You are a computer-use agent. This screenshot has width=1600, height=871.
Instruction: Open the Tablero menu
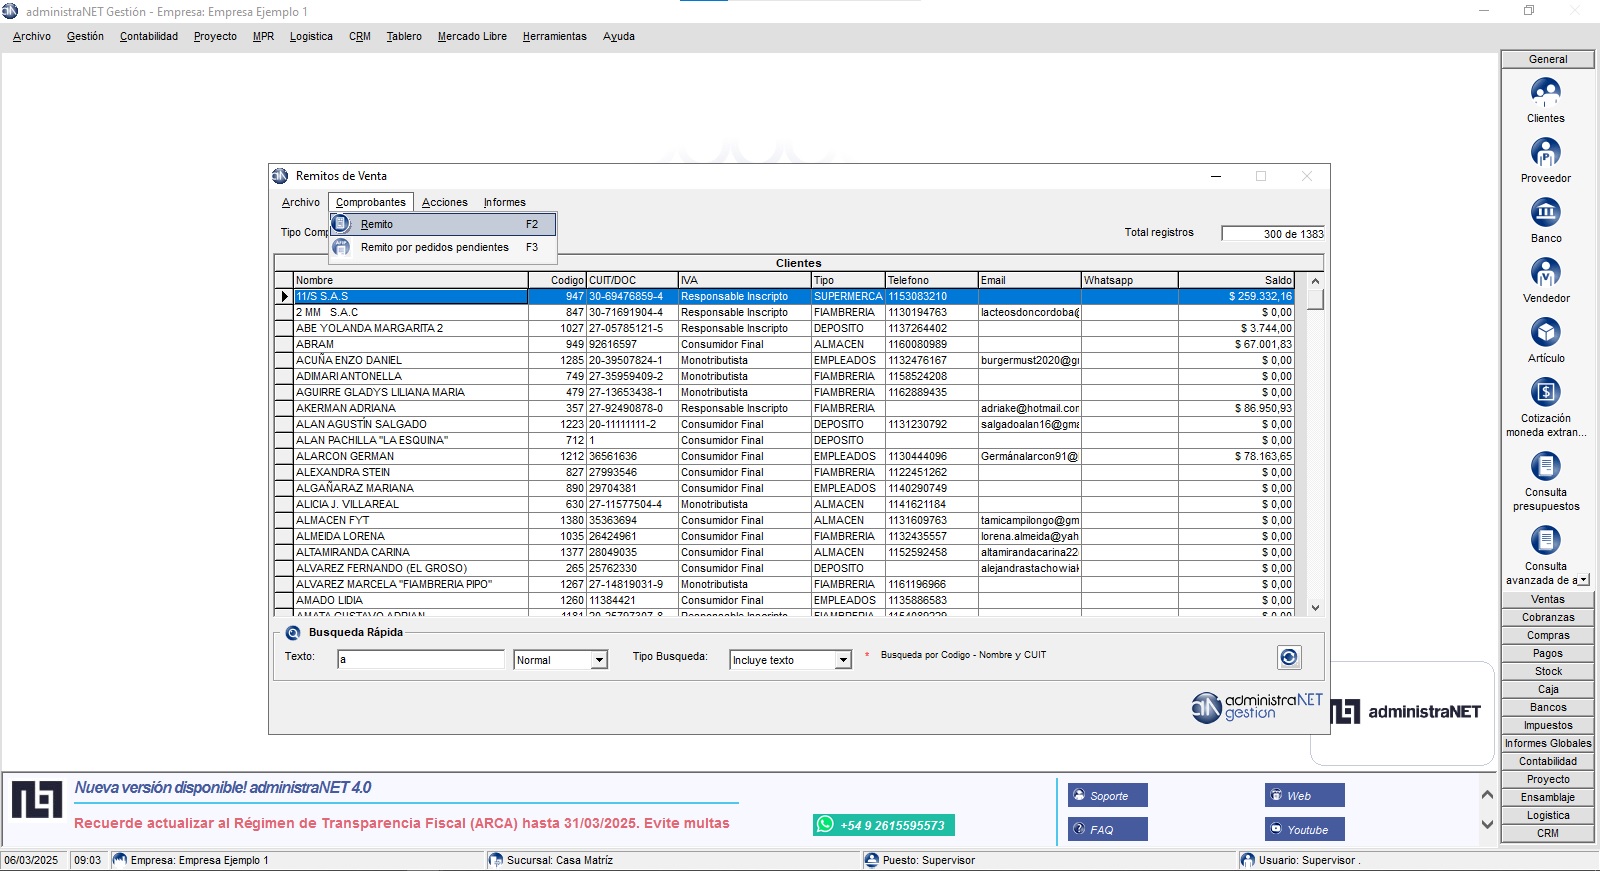(x=404, y=37)
